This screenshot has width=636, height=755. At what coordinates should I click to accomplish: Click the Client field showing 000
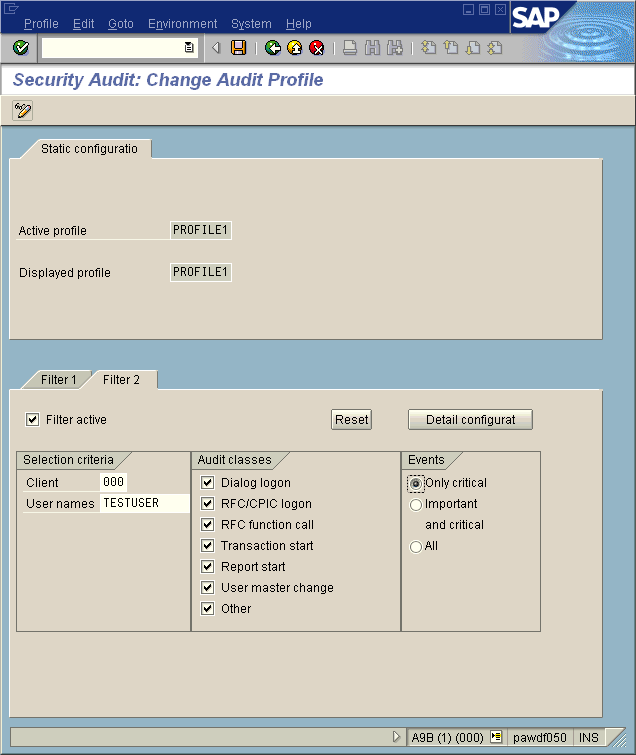(x=114, y=482)
